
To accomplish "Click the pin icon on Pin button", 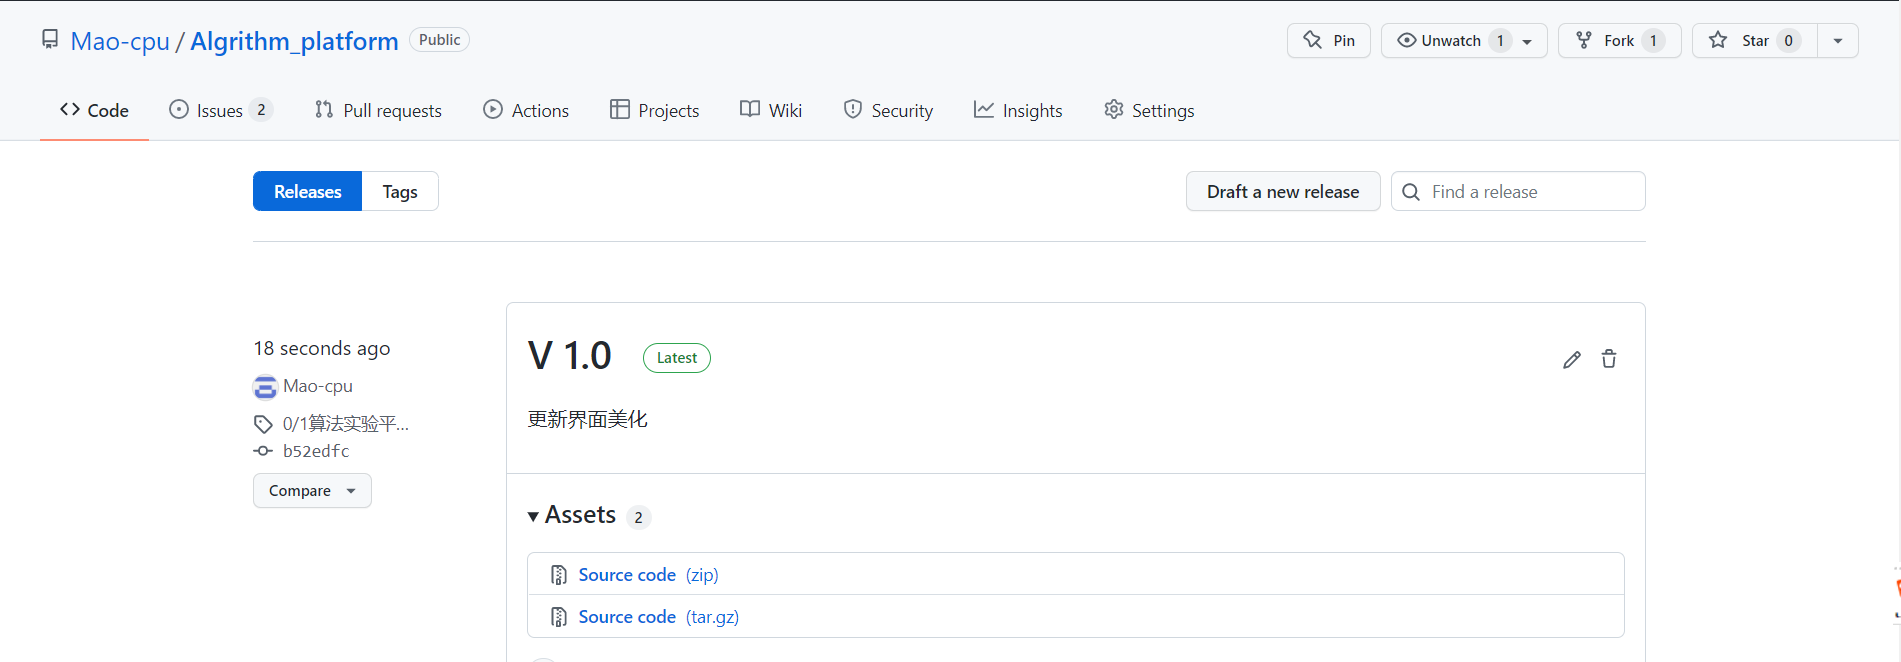I will [1313, 40].
